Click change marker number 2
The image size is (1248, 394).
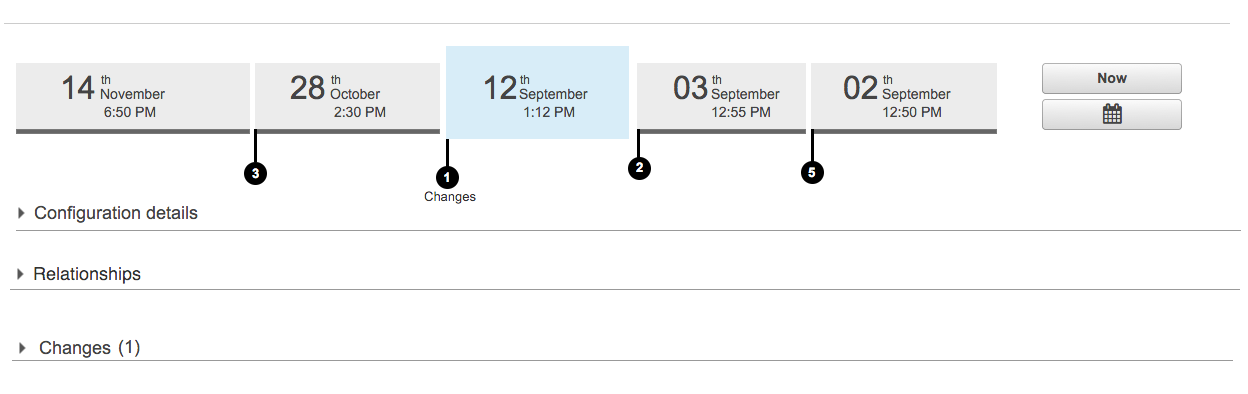(639, 168)
